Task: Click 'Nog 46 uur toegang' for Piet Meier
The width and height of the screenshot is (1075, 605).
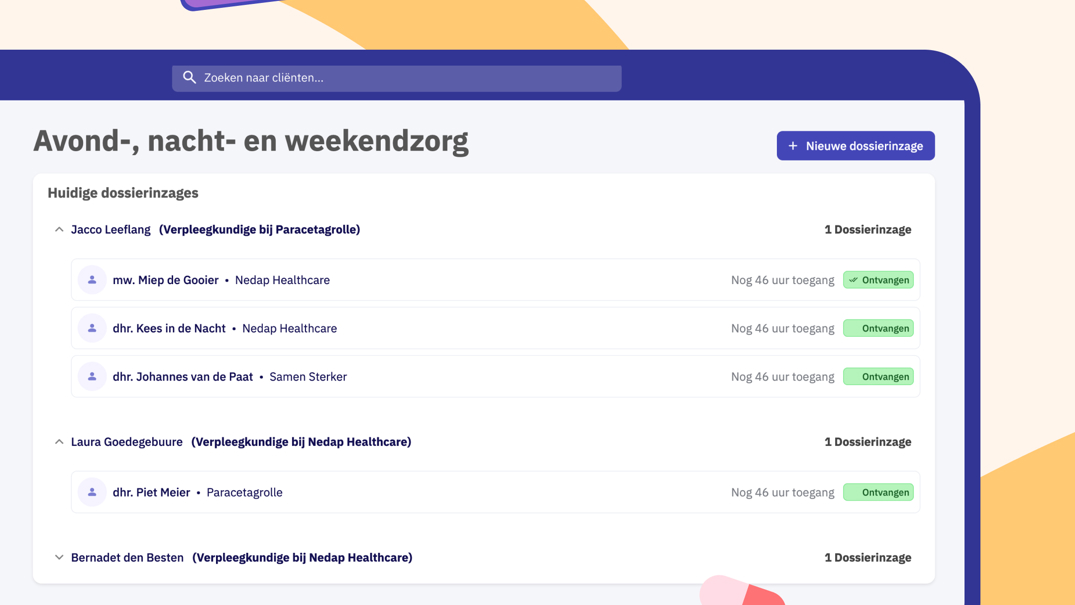Action: 782,493
